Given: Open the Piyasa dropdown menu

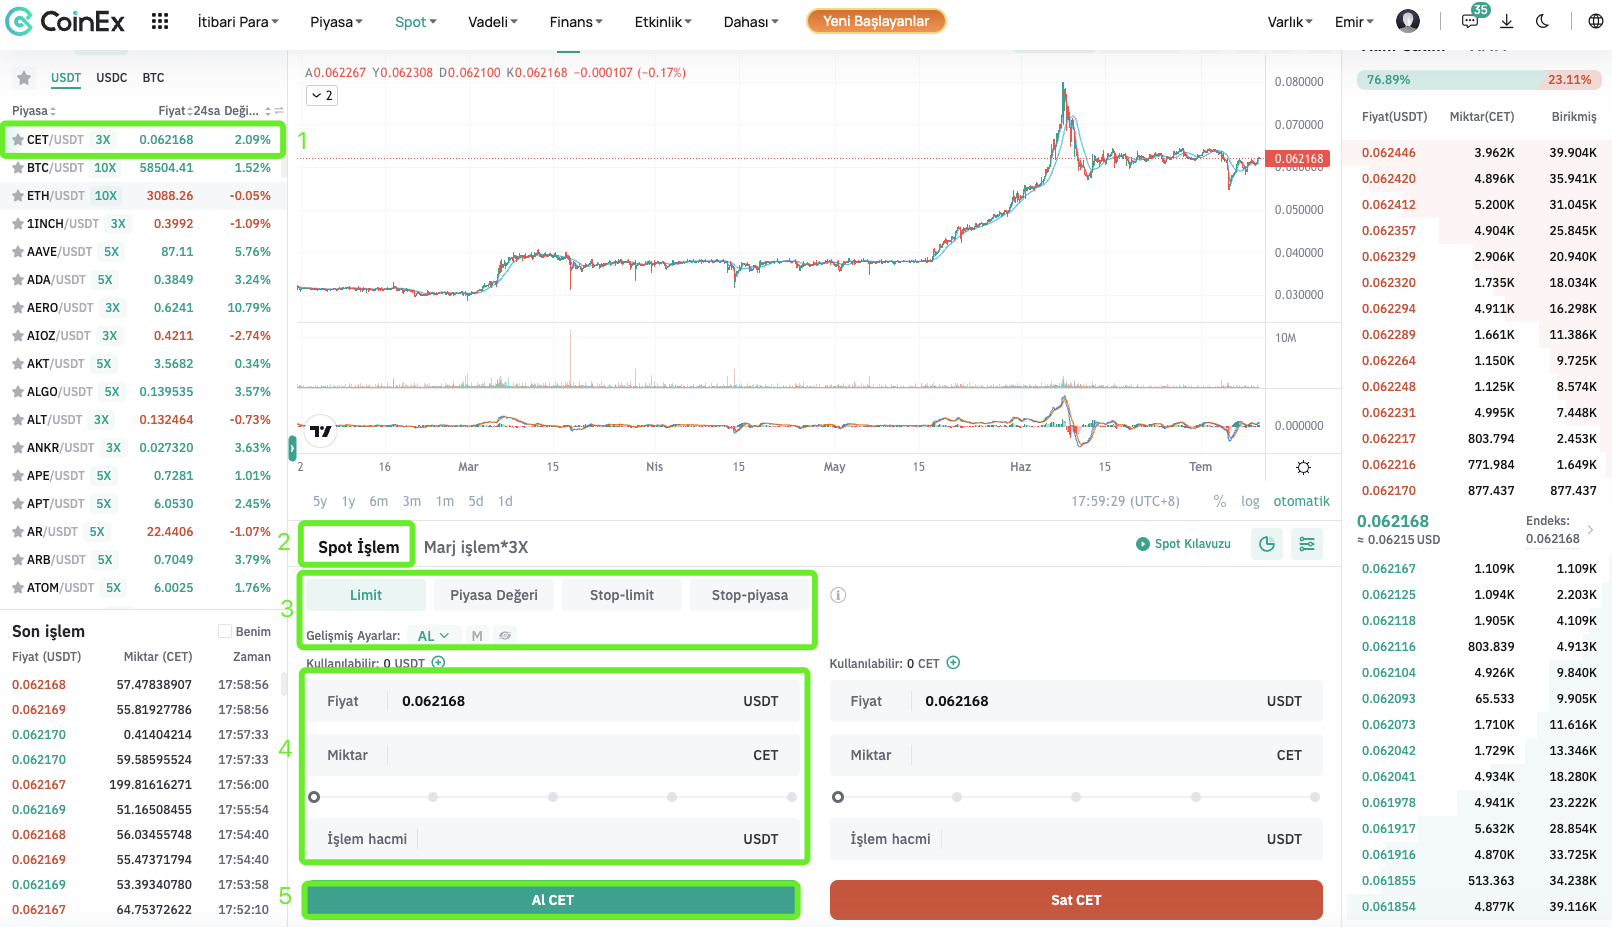Looking at the screenshot, I should coord(336,22).
